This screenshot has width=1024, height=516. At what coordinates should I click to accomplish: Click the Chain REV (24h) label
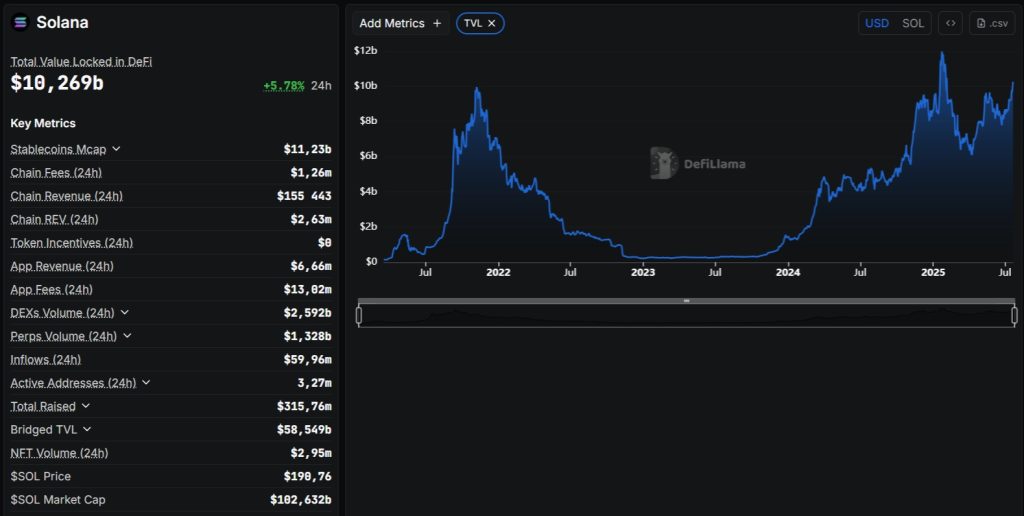(x=54, y=219)
